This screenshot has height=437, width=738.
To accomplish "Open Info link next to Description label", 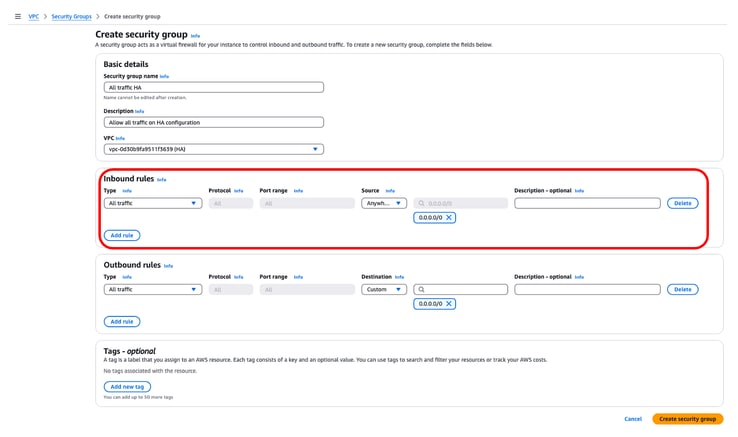I will pos(139,112).
